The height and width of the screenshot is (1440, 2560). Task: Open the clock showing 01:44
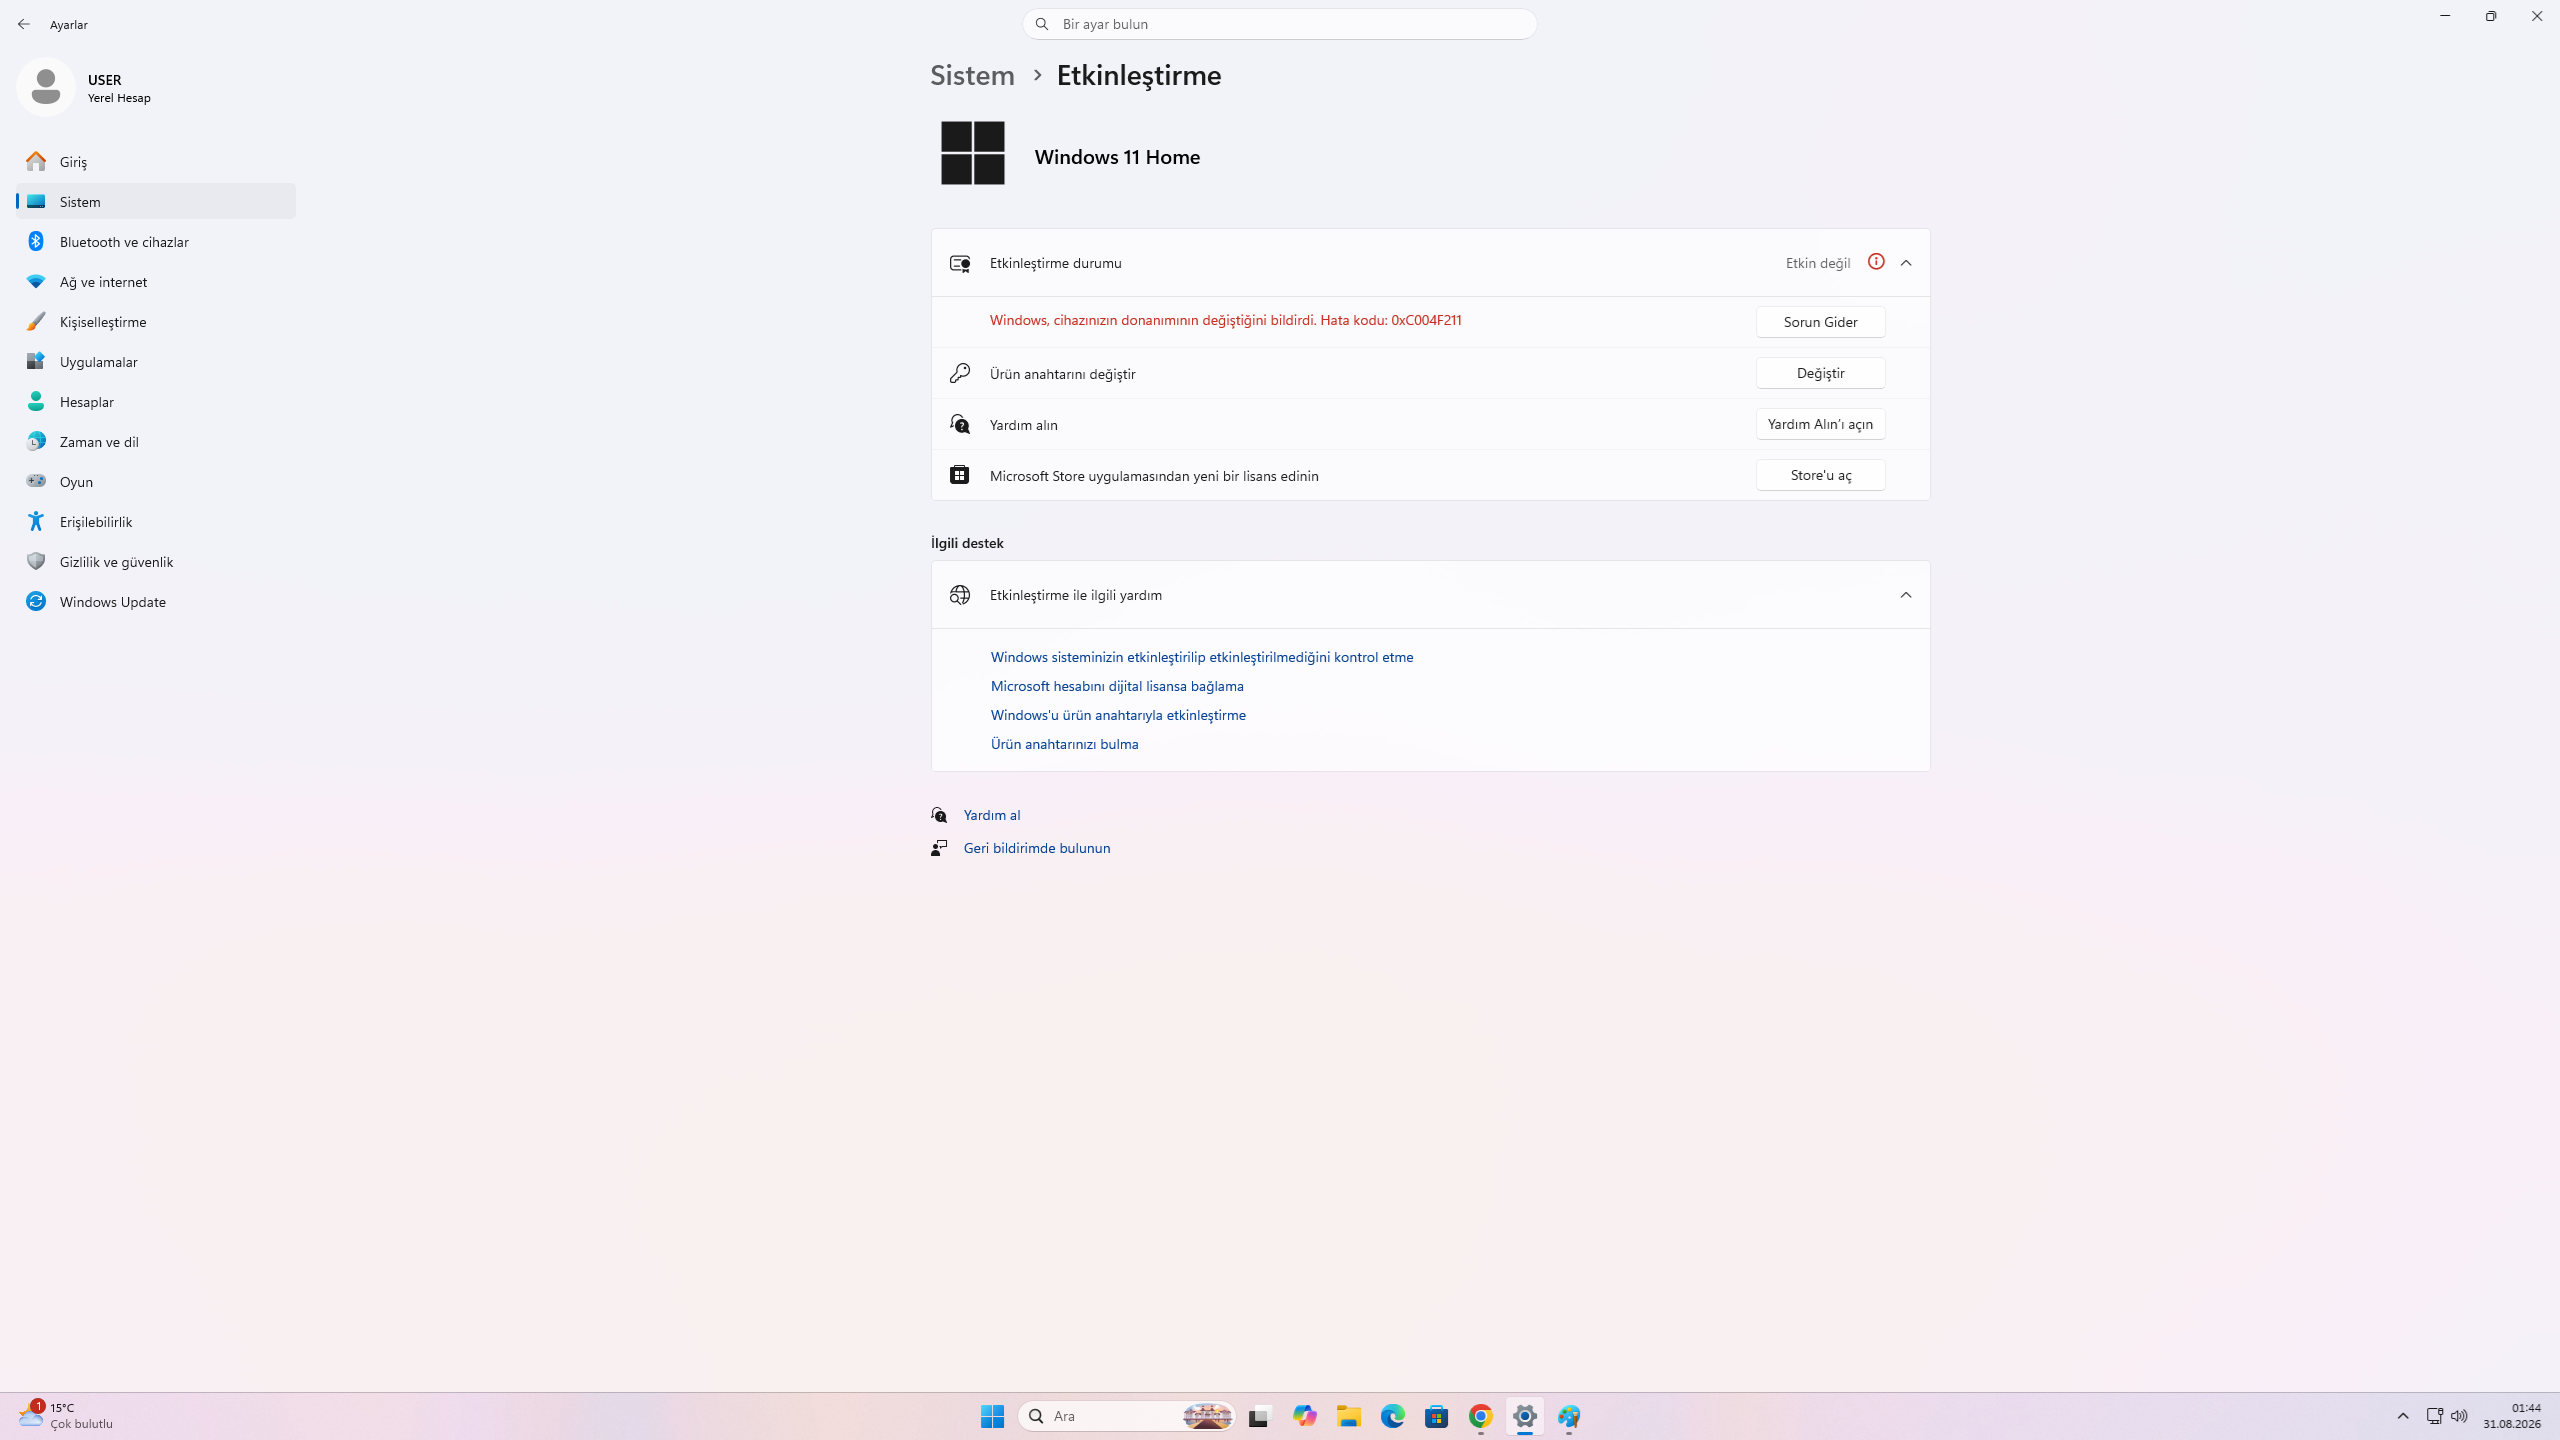(2512, 1416)
